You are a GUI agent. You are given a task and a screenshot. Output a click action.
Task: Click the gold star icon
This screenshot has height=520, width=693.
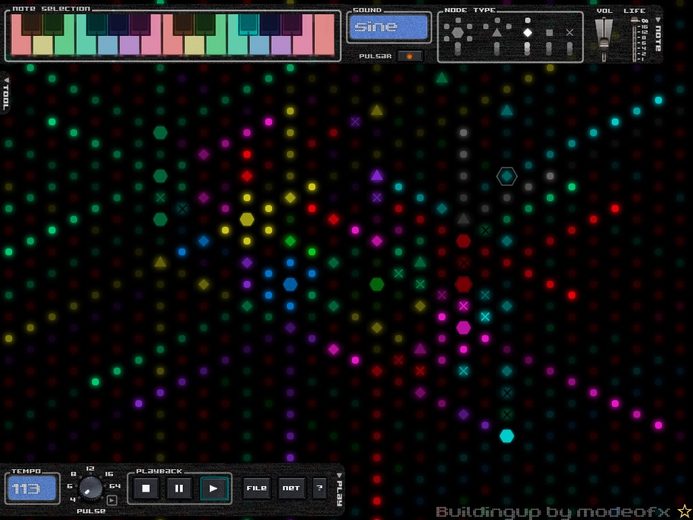pos(685,512)
